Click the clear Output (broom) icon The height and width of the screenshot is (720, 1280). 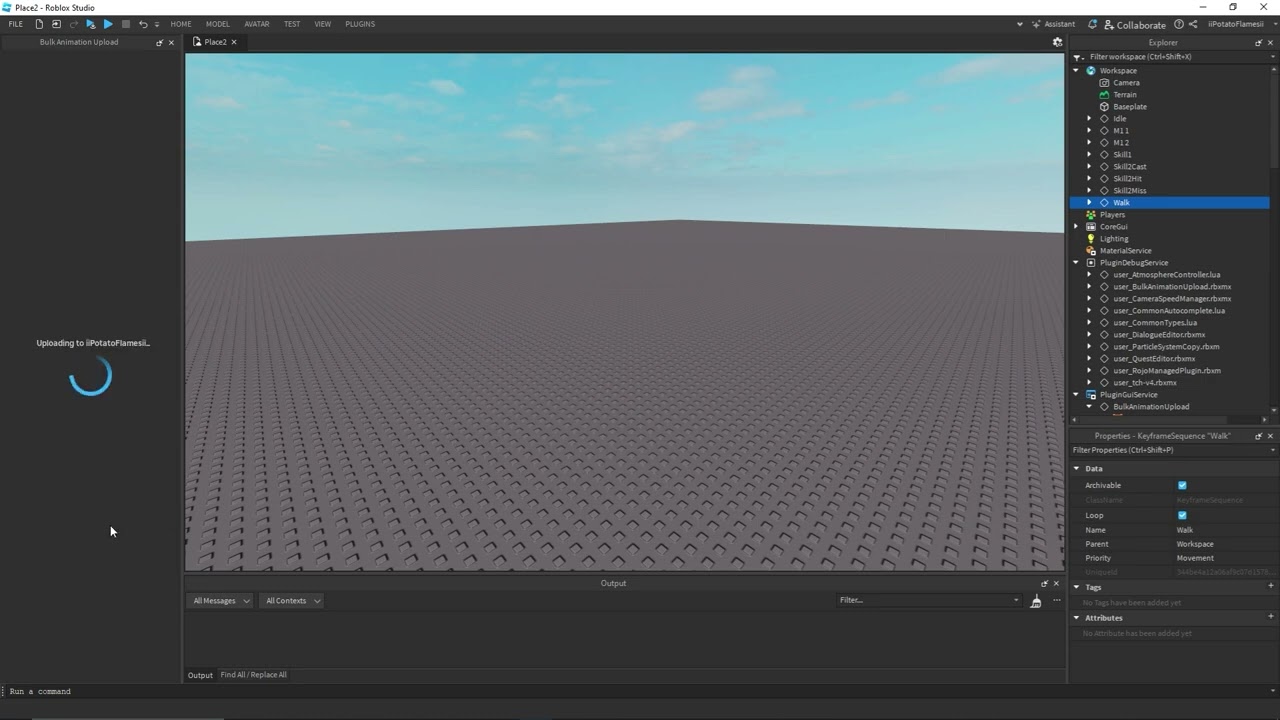[1036, 601]
